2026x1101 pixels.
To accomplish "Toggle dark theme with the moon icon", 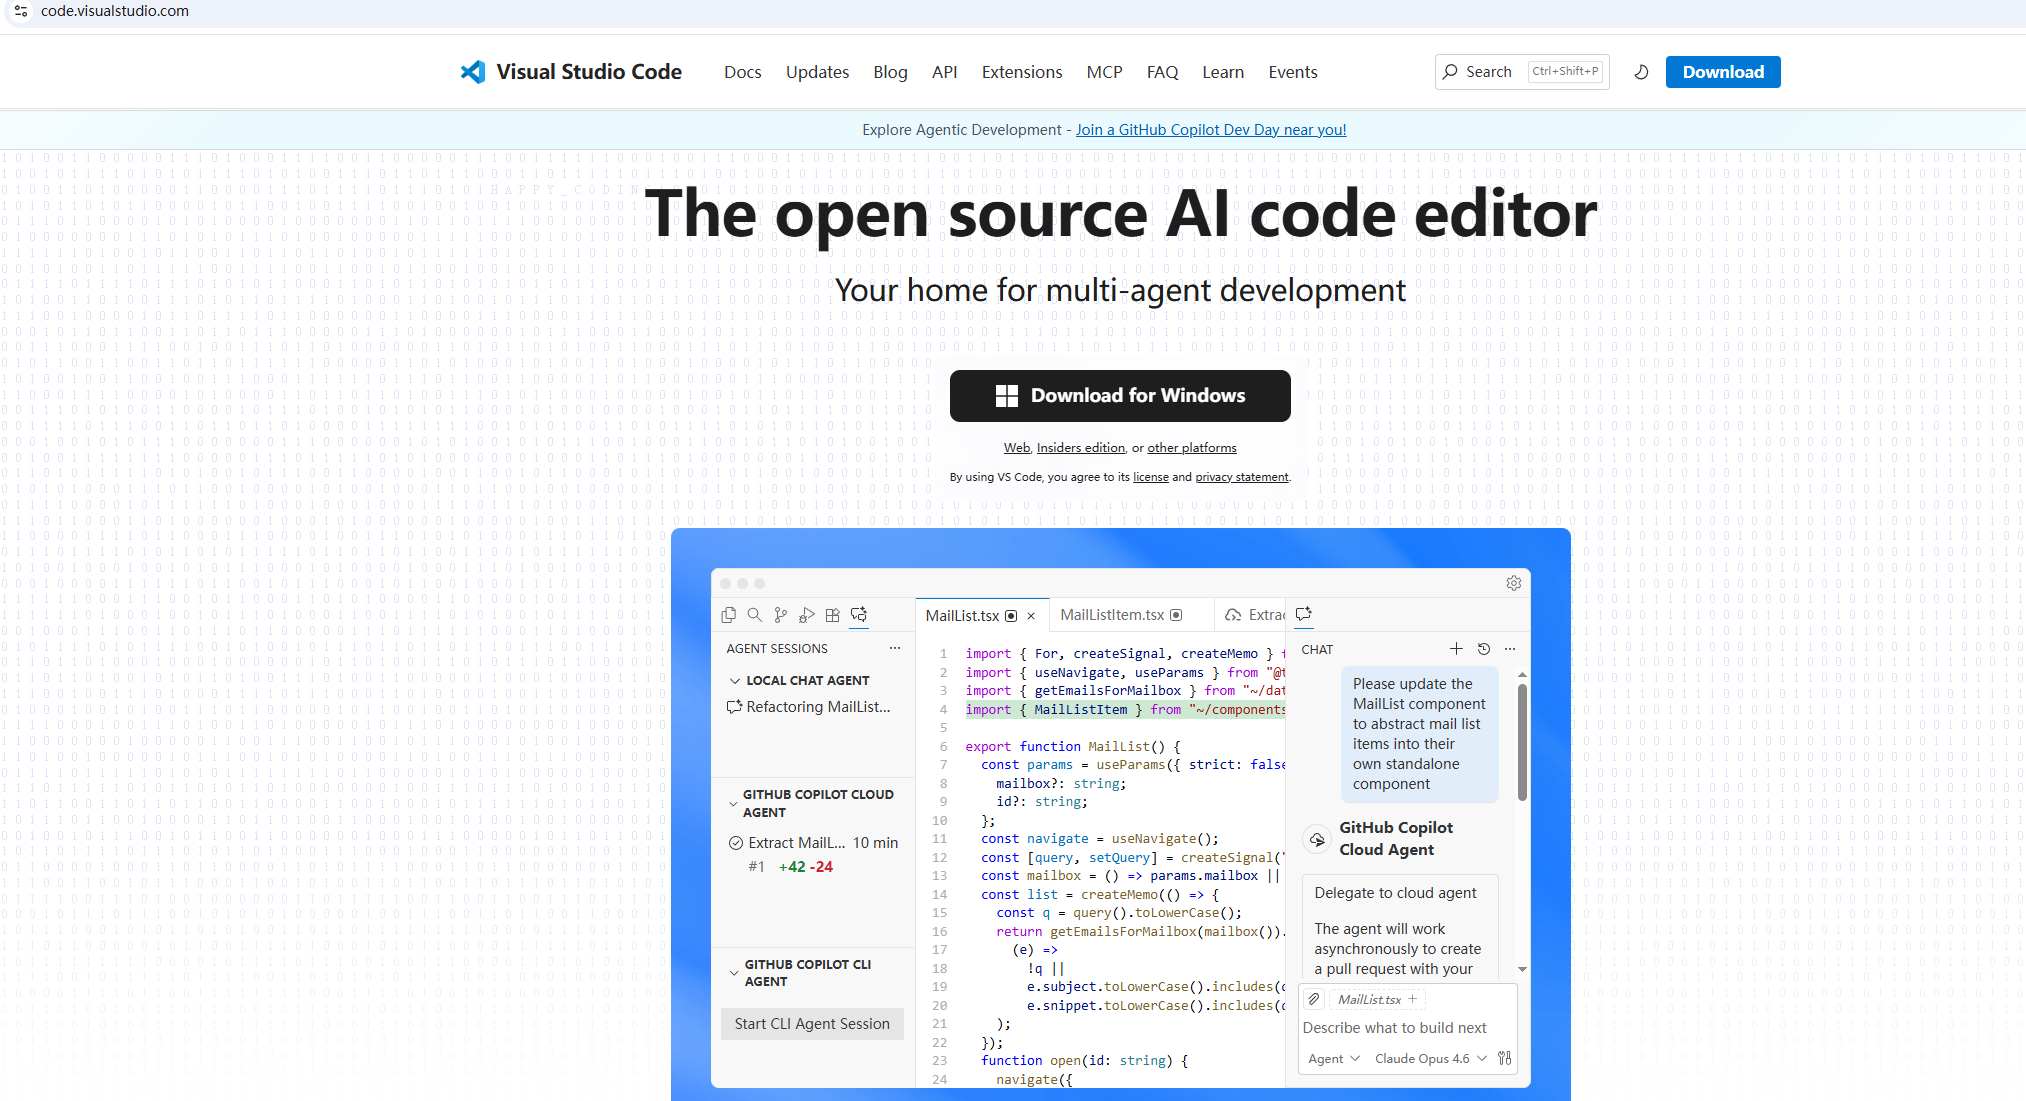I will 1641,72.
